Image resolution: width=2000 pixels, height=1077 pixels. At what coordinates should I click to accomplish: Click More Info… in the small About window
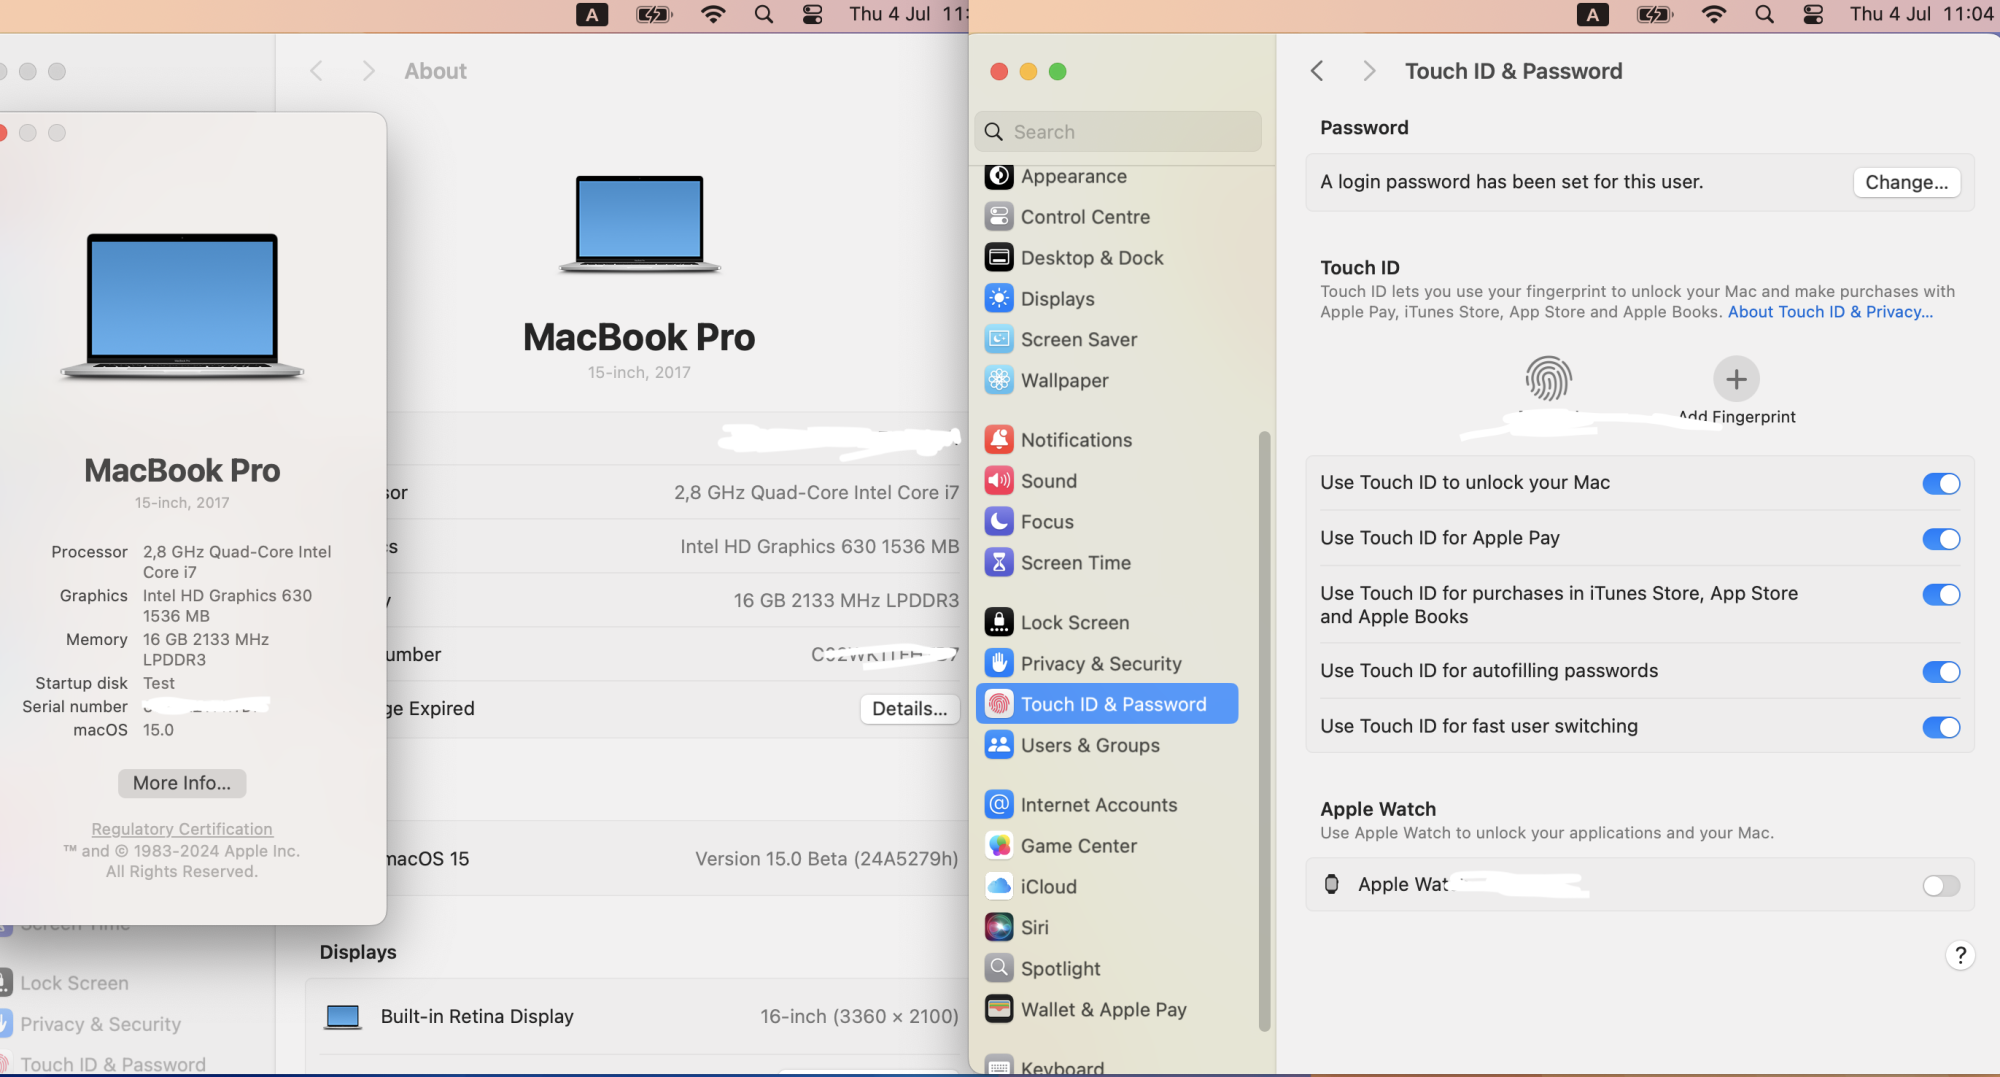(182, 783)
